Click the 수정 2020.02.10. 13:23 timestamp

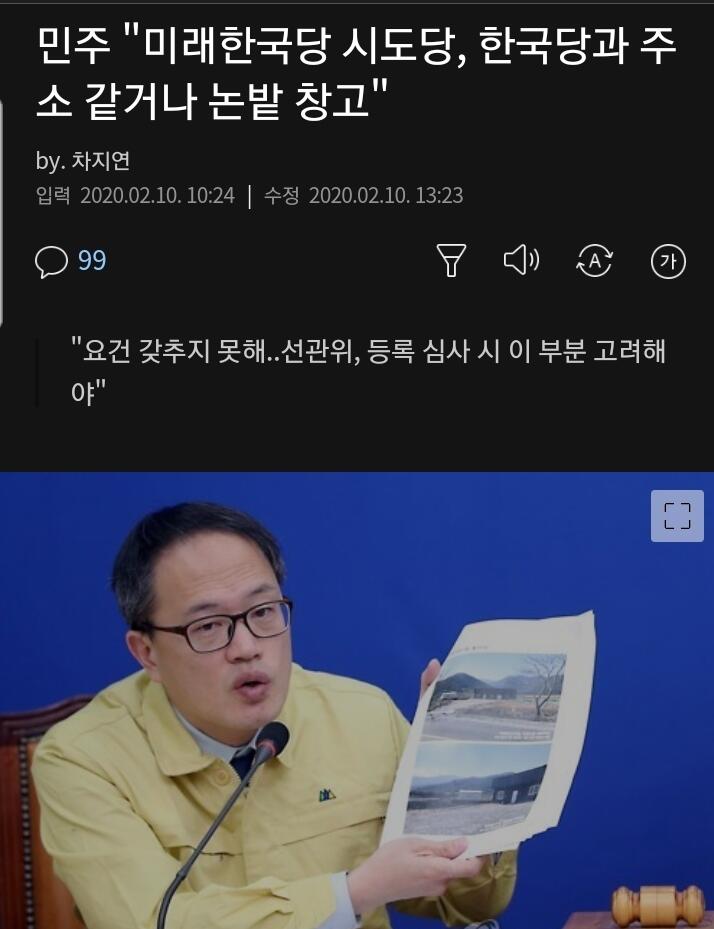tap(363, 196)
